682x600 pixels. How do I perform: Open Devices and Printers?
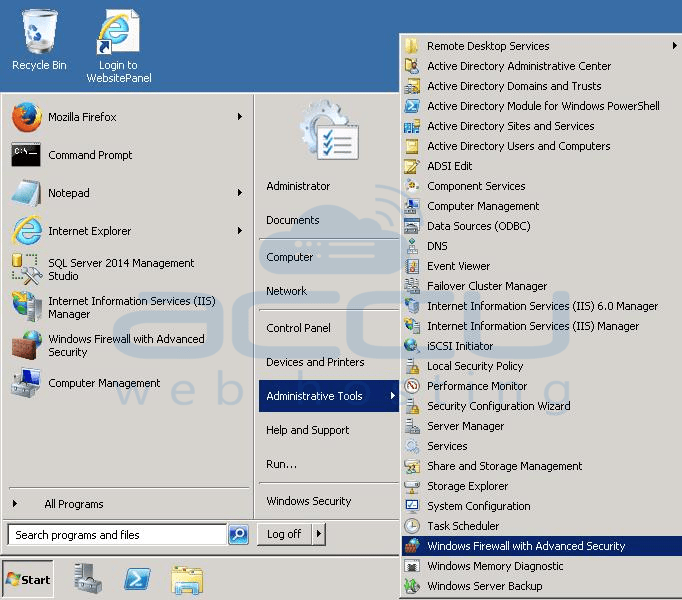click(315, 362)
